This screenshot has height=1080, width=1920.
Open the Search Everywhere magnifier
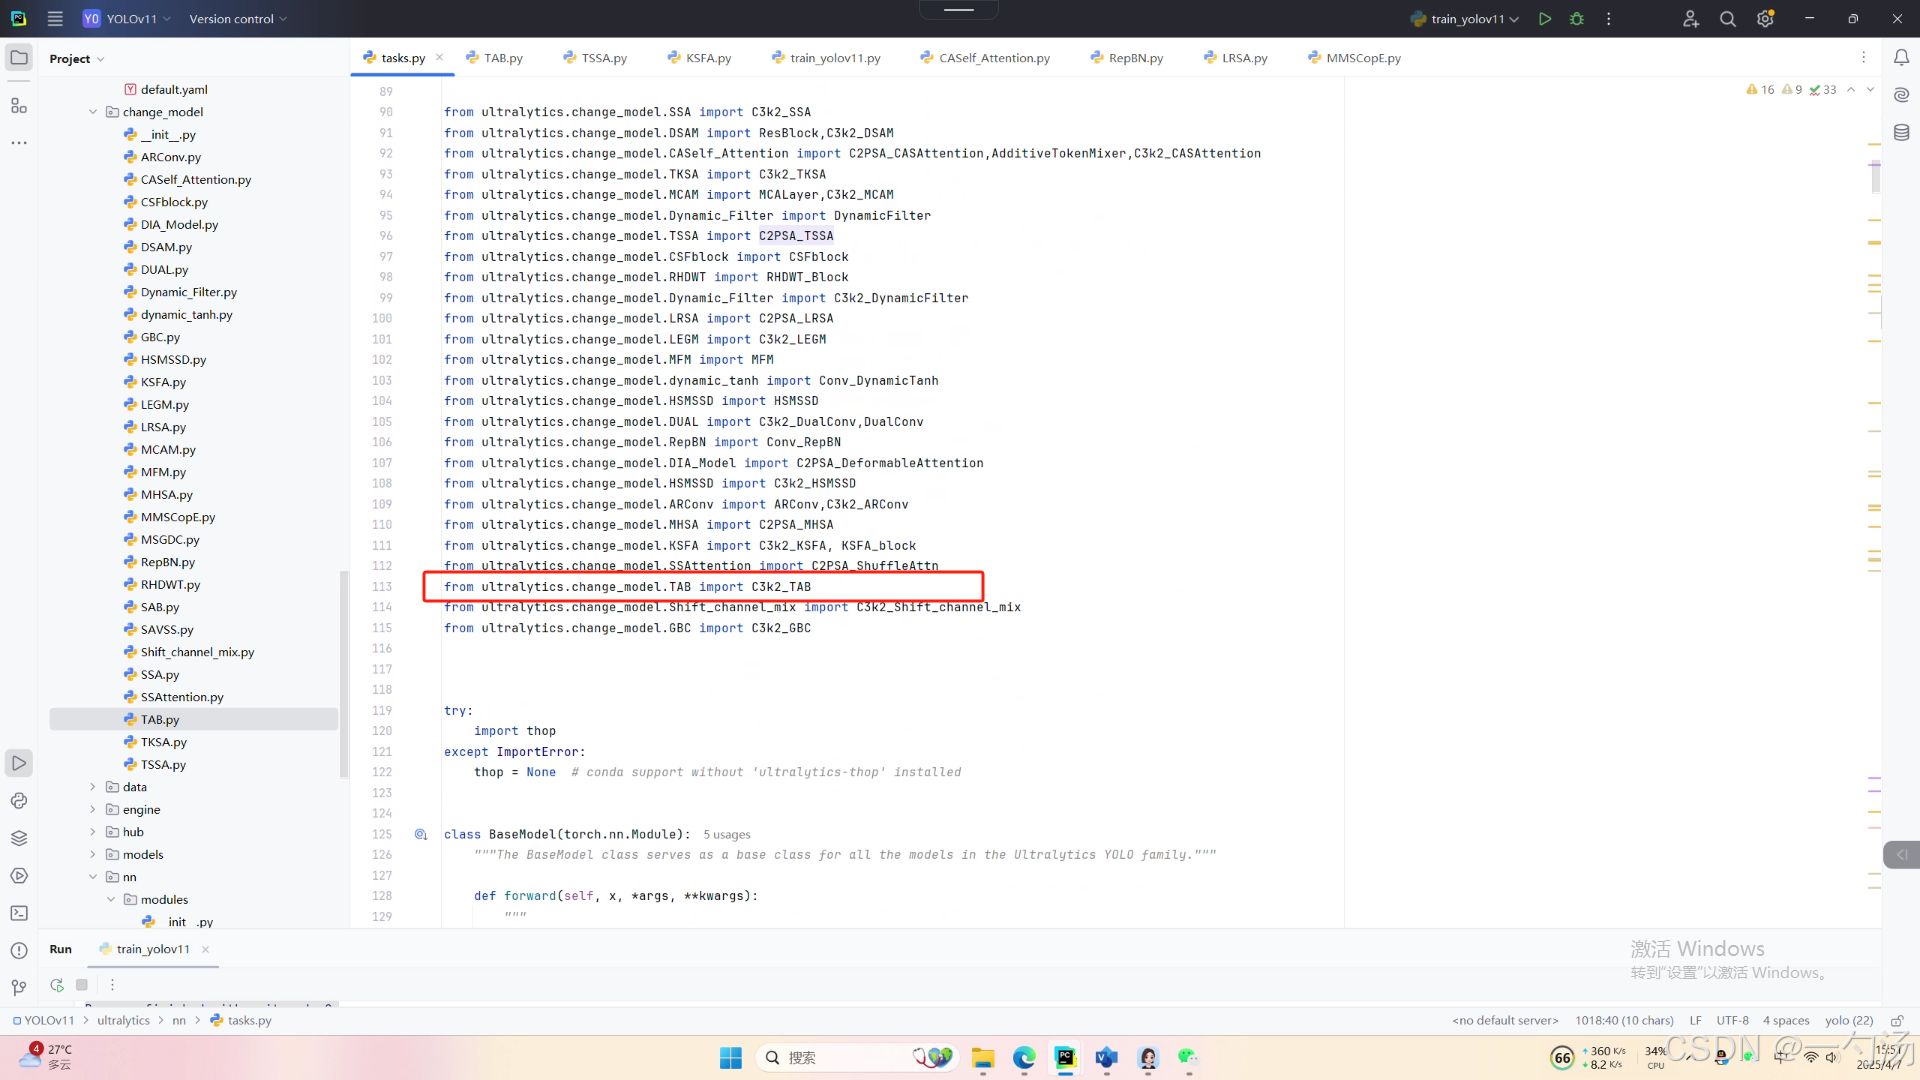[1727, 19]
